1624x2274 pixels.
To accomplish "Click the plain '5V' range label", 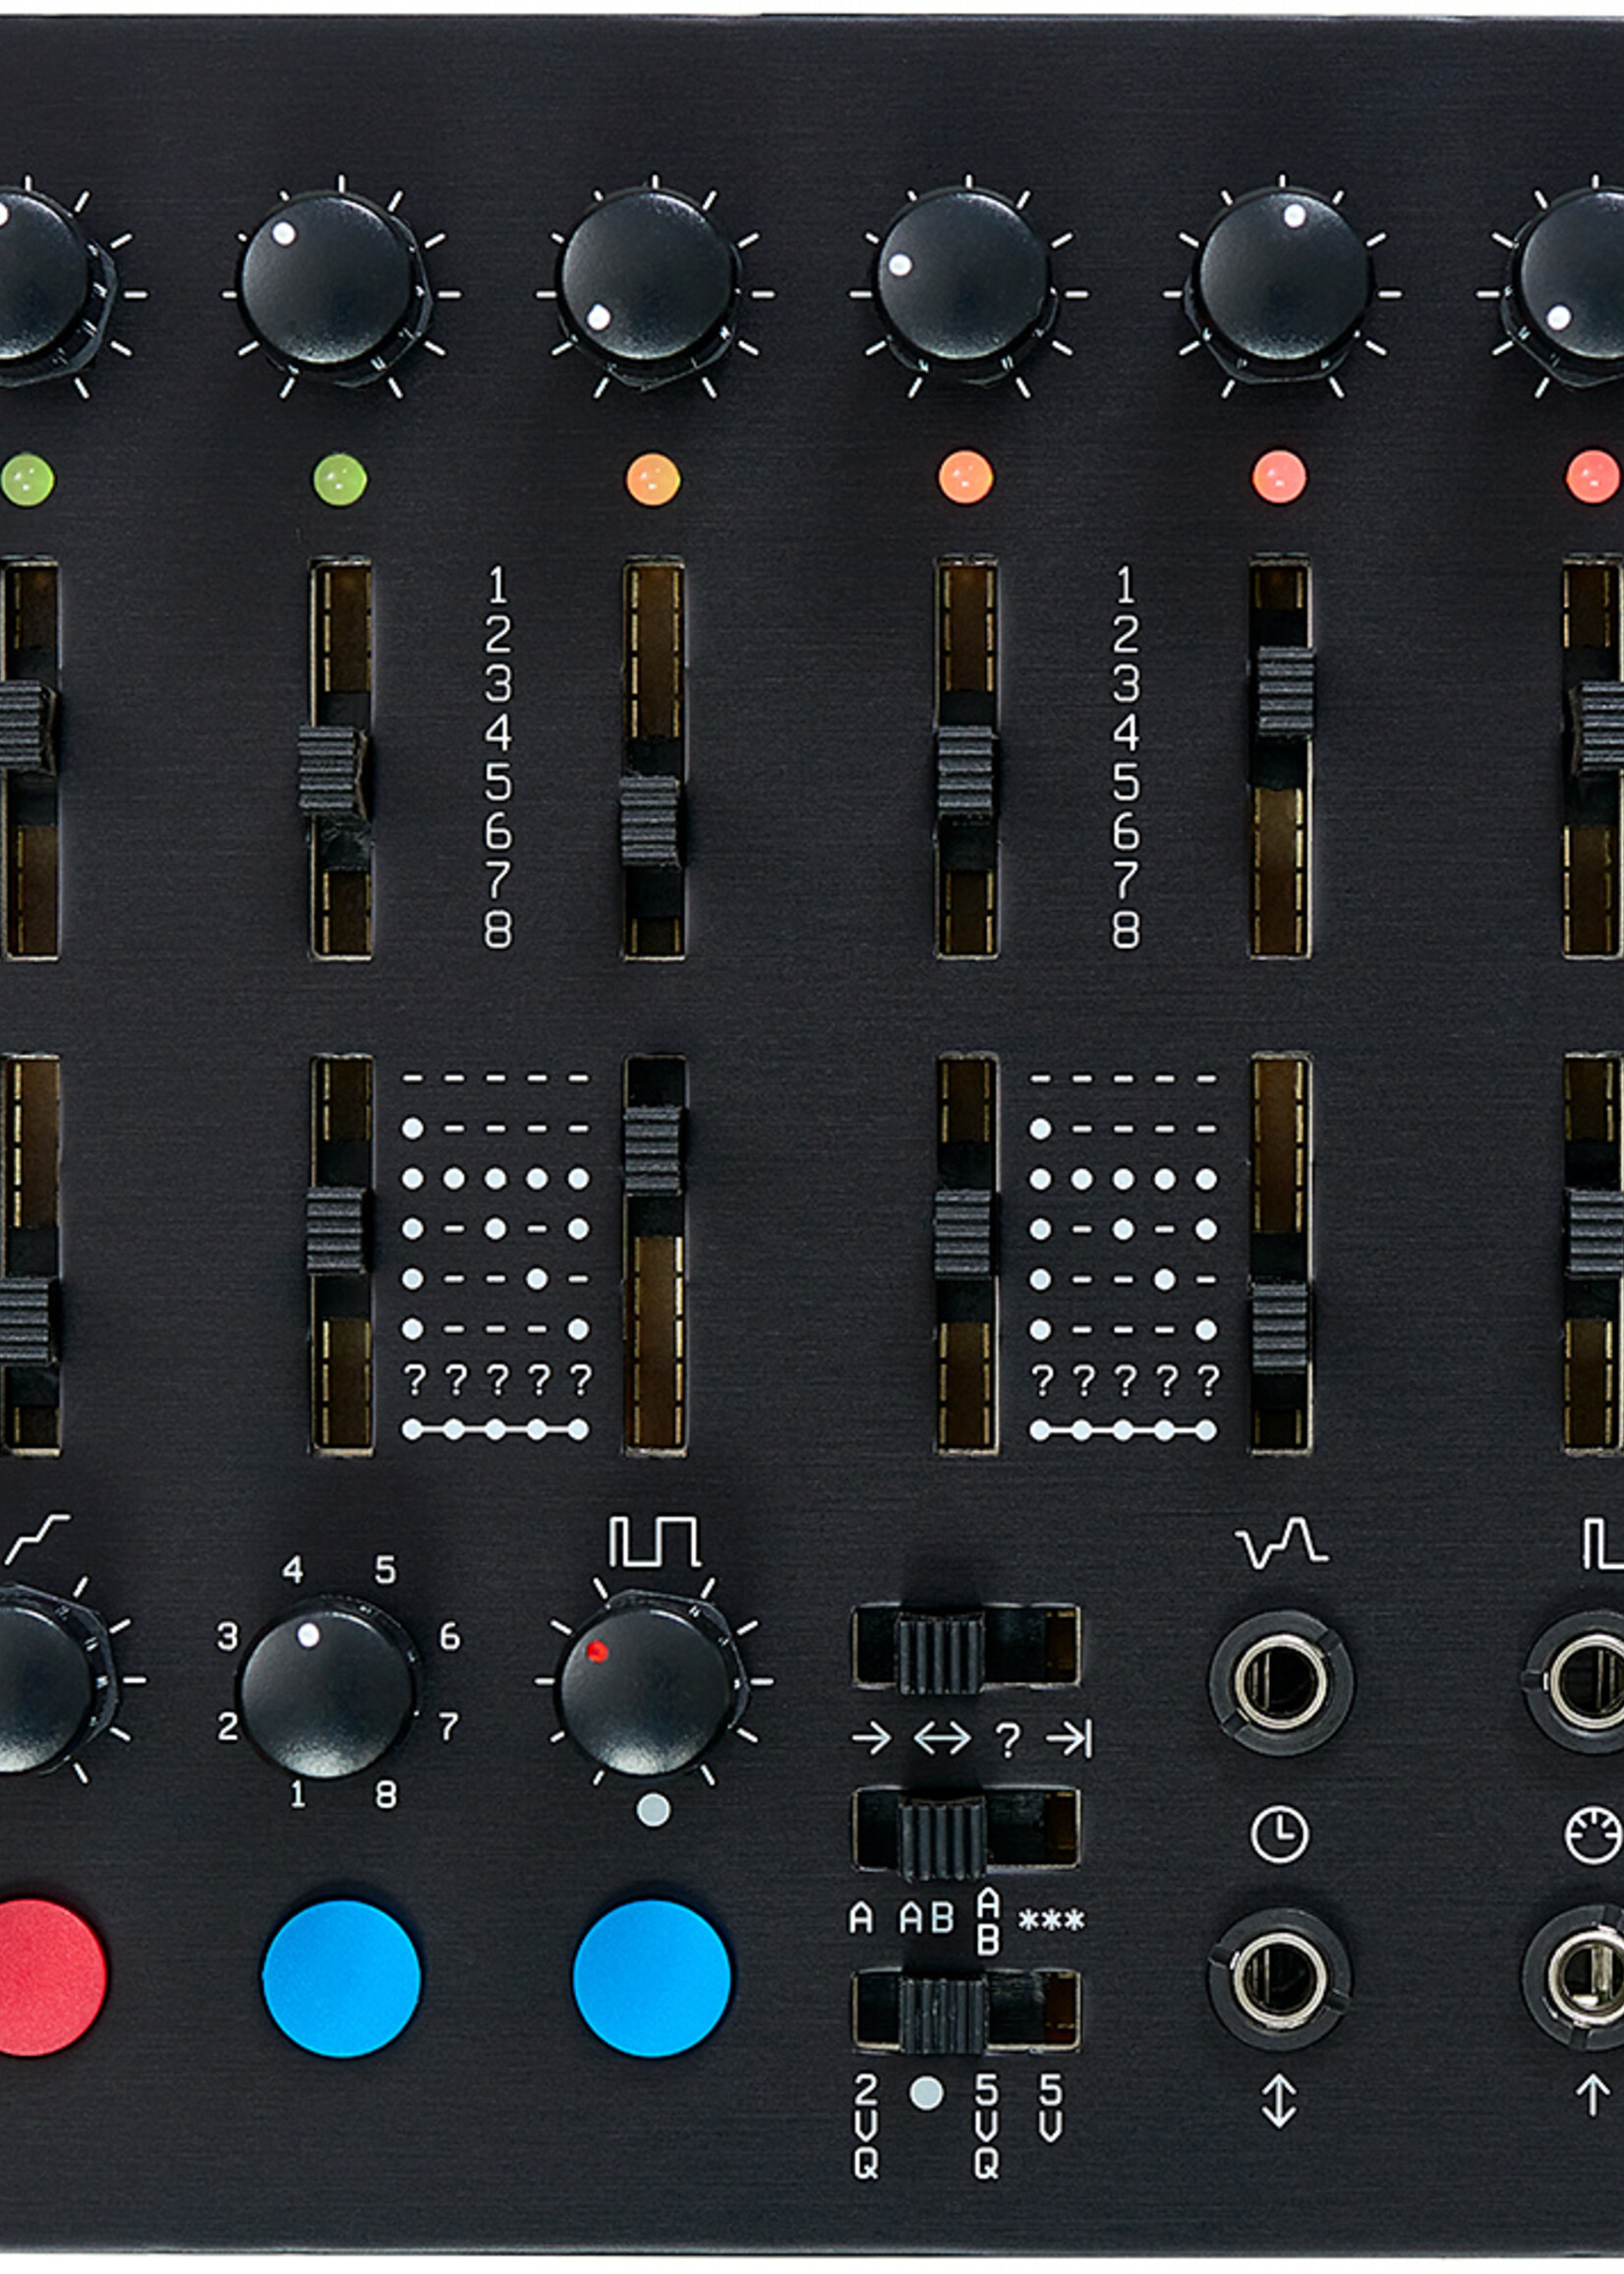I will click(x=1050, y=2107).
